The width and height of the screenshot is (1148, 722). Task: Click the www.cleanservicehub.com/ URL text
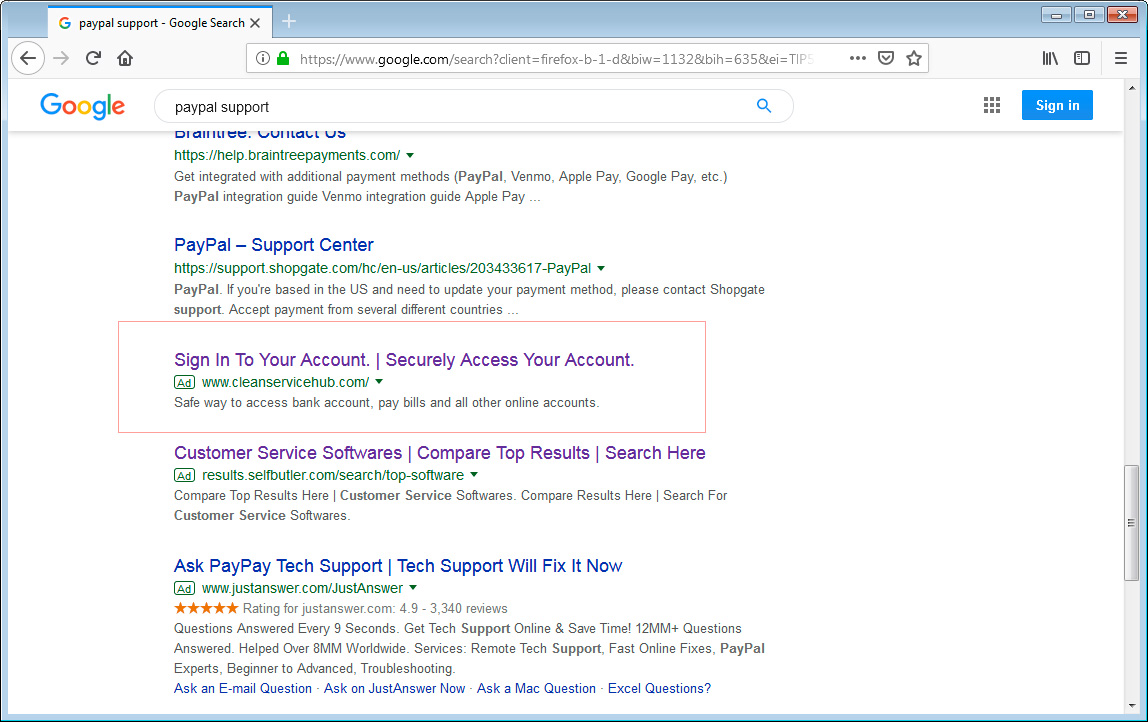(286, 382)
